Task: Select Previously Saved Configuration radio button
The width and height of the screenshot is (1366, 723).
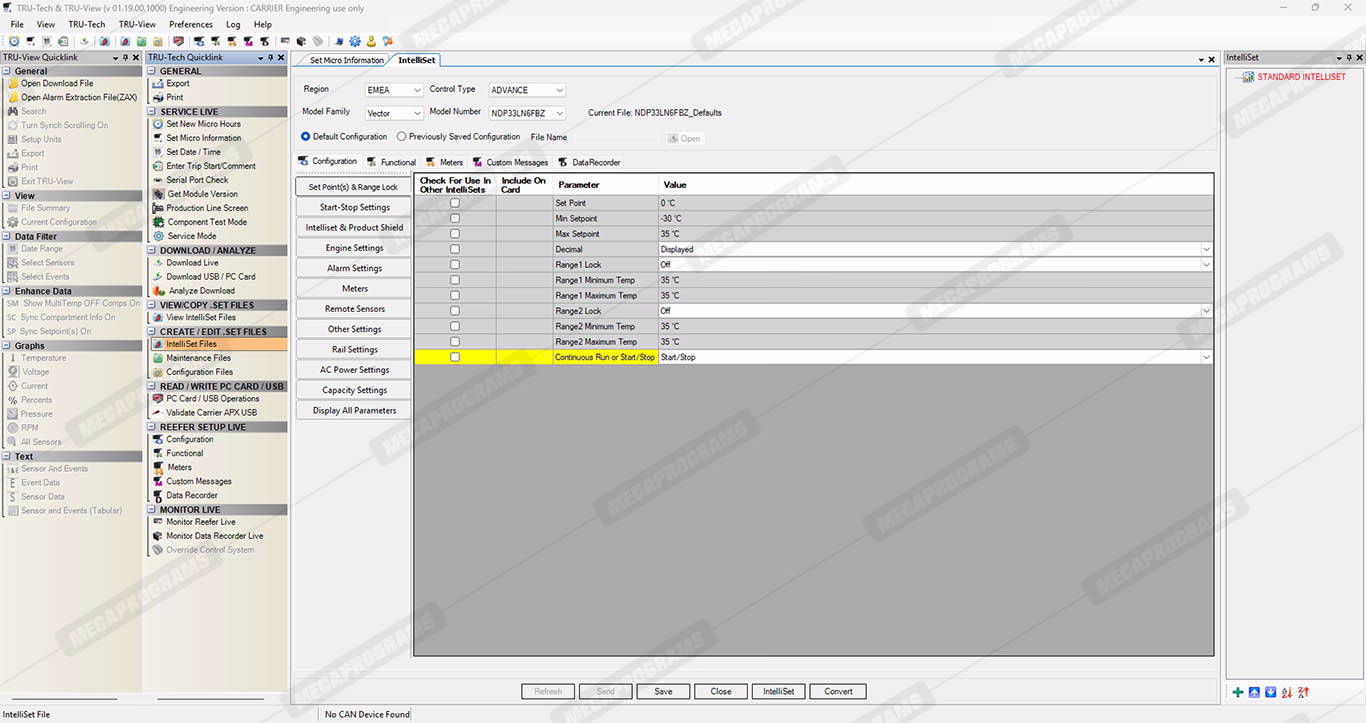Action: (x=402, y=137)
